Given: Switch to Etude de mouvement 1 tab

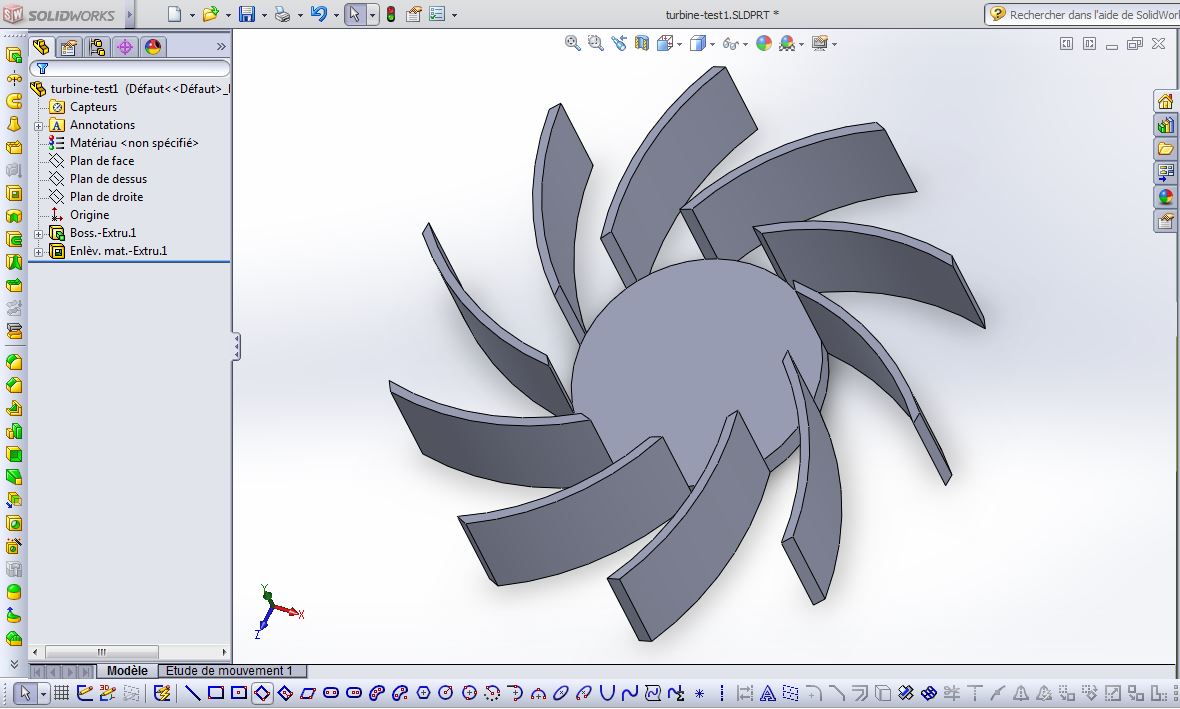Looking at the screenshot, I should [x=230, y=671].
